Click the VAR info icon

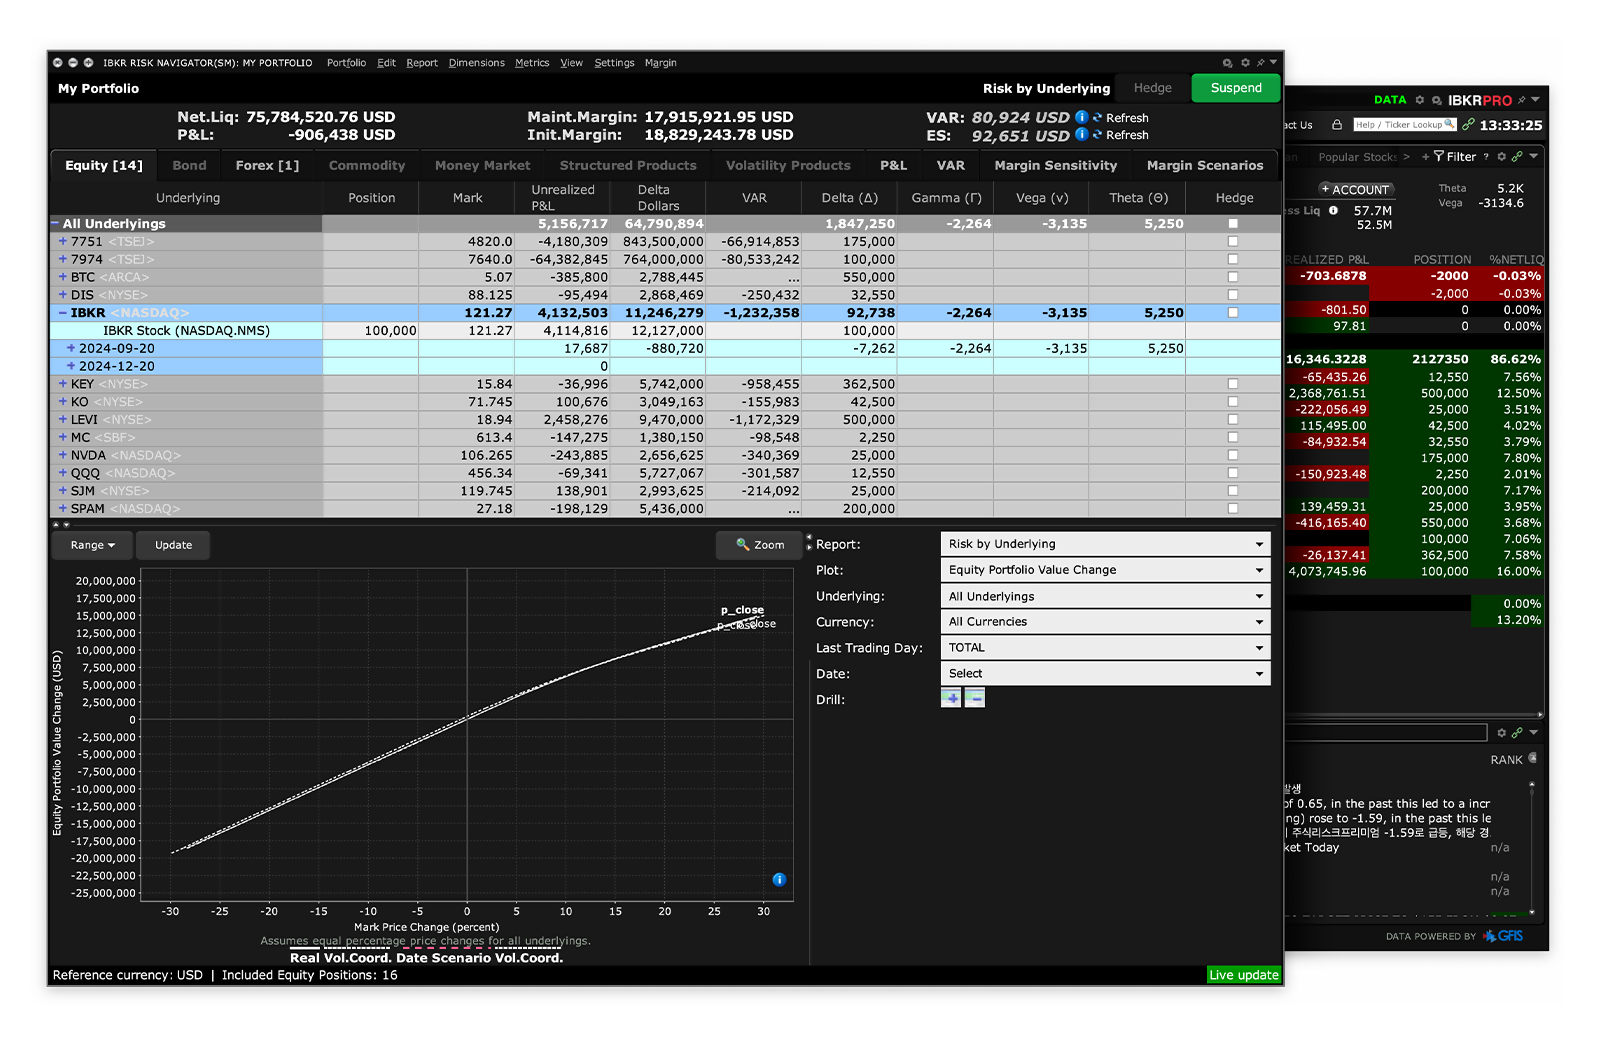(x=1081, y=117)
